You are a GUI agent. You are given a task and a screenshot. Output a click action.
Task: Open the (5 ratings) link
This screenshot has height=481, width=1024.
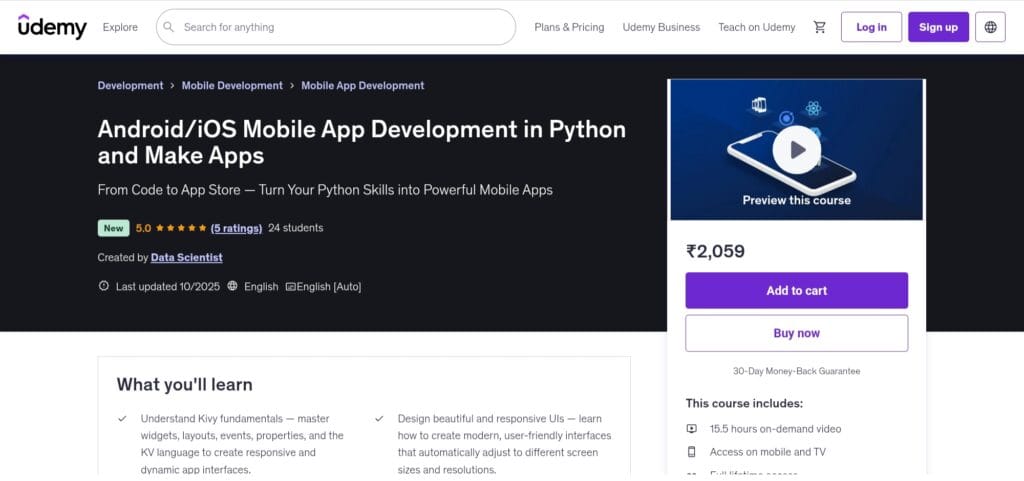[x=236, y=228]
